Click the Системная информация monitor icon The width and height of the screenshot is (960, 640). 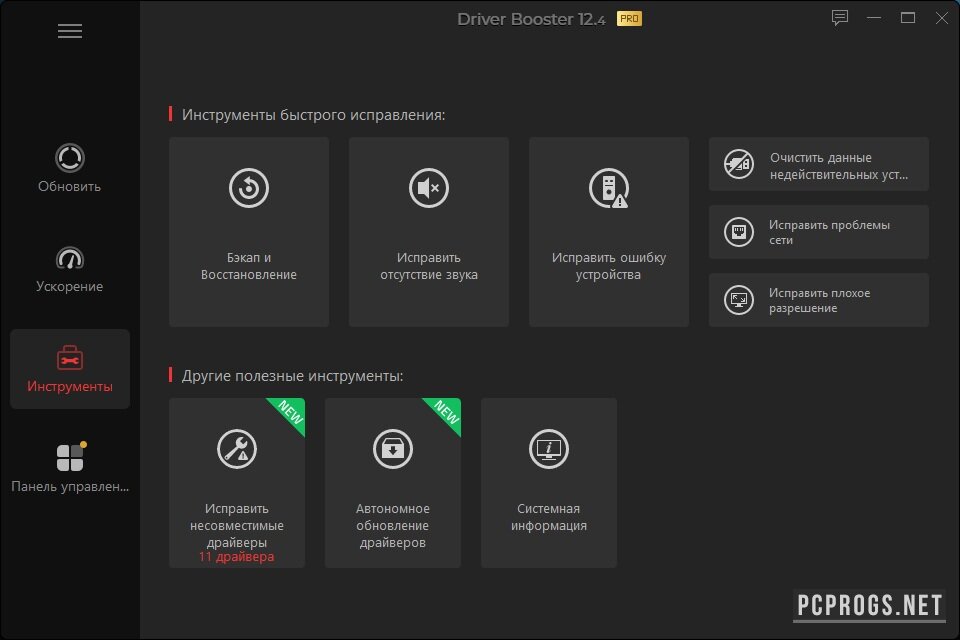pos(549,449)
